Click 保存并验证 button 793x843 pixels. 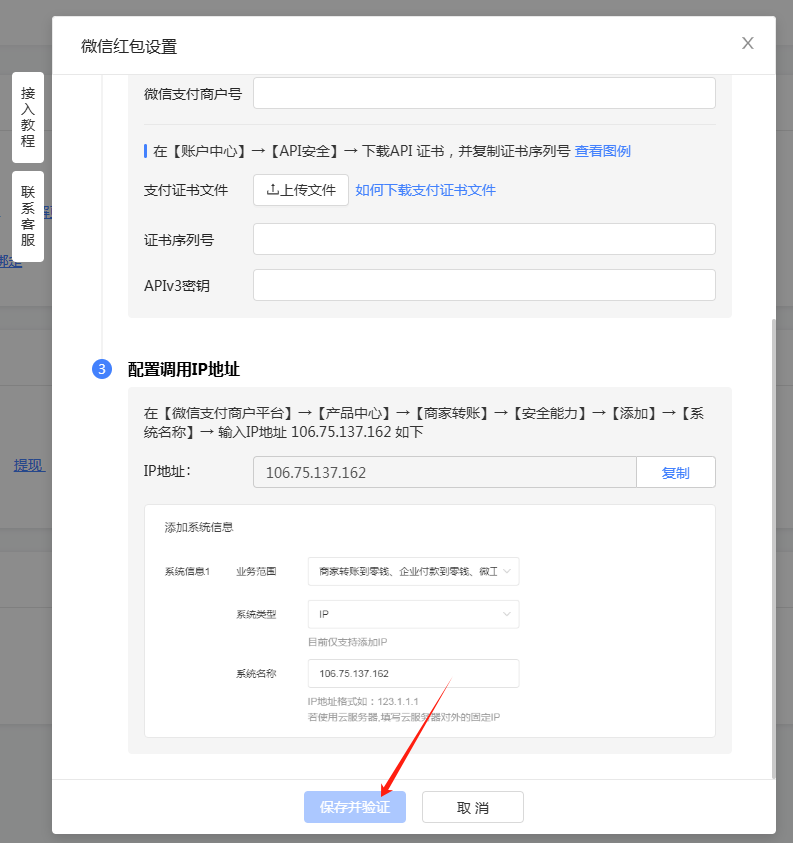(355, 807)
